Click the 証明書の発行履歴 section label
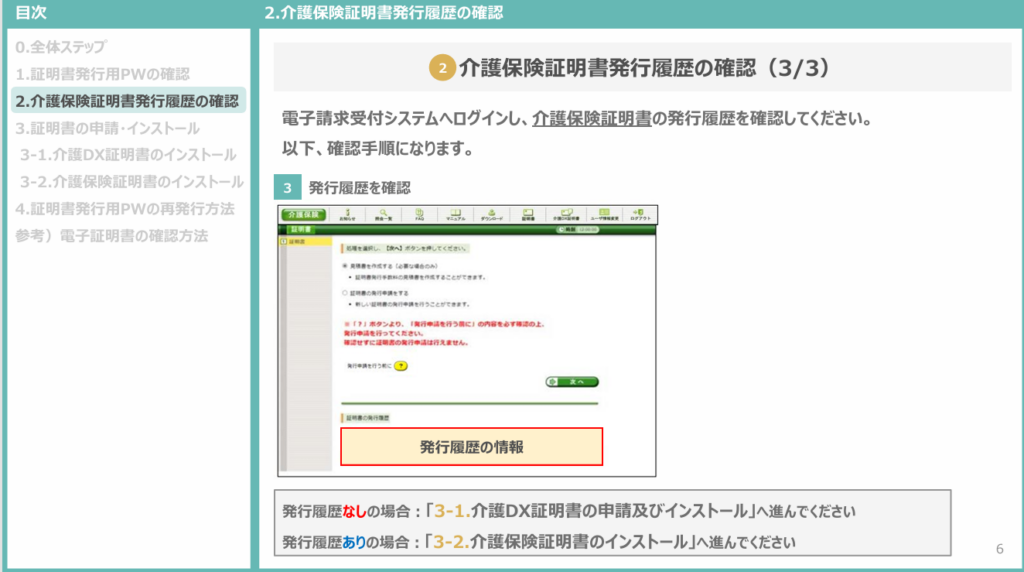The height and width of the screenshot is (572, 1024). tap(367, 418)
